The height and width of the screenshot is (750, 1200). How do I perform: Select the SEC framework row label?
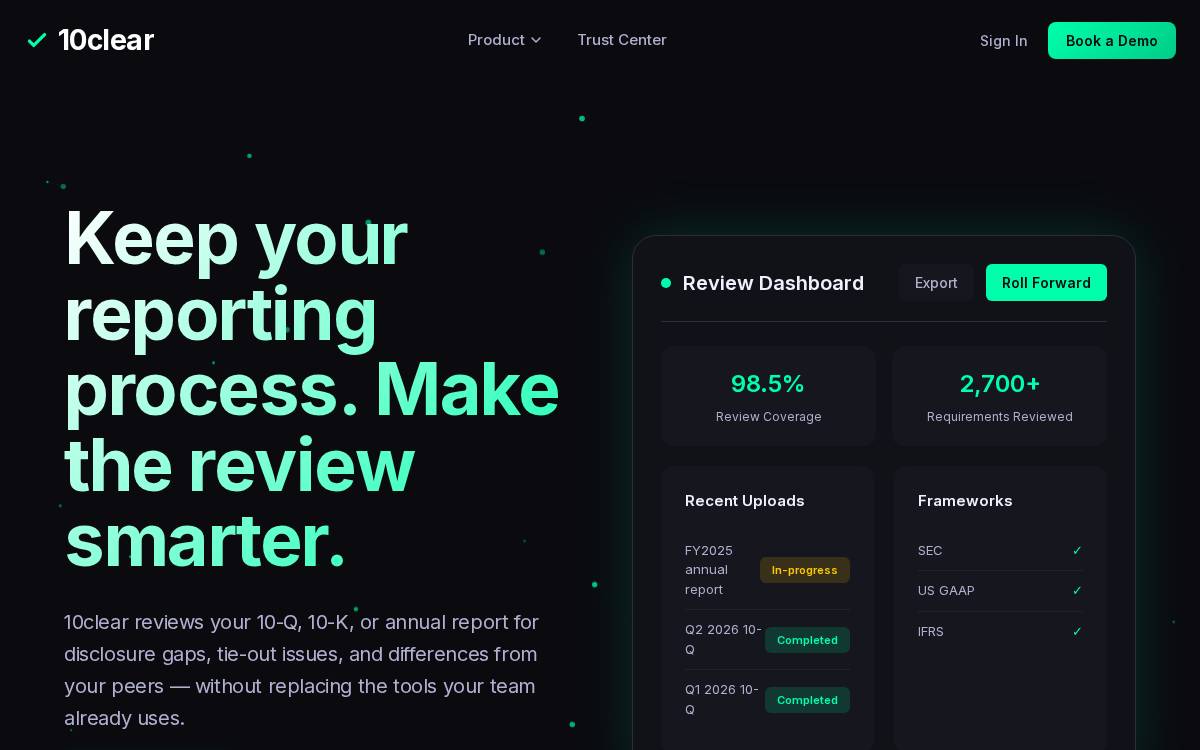click(x=930, y=551)
